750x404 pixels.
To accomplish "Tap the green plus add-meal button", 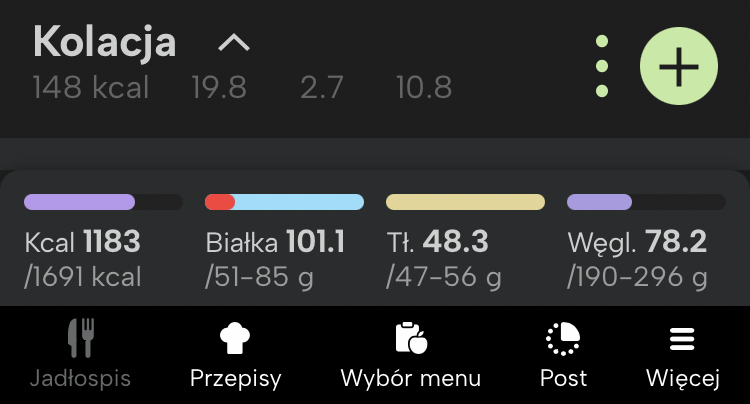I will pyautogui.click(x=679, y=67).
